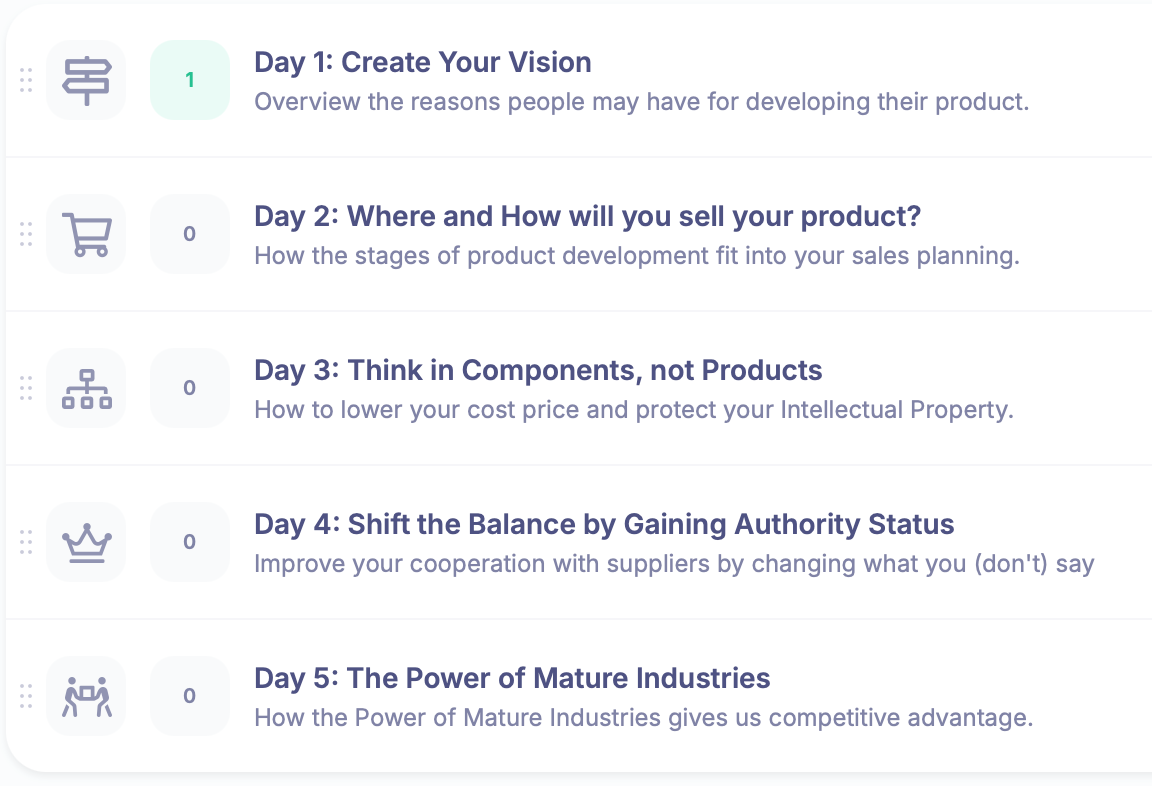Click the signpost icon for Day 1
Viewport: 1152px width, 786px height.
tap(86, 80)
